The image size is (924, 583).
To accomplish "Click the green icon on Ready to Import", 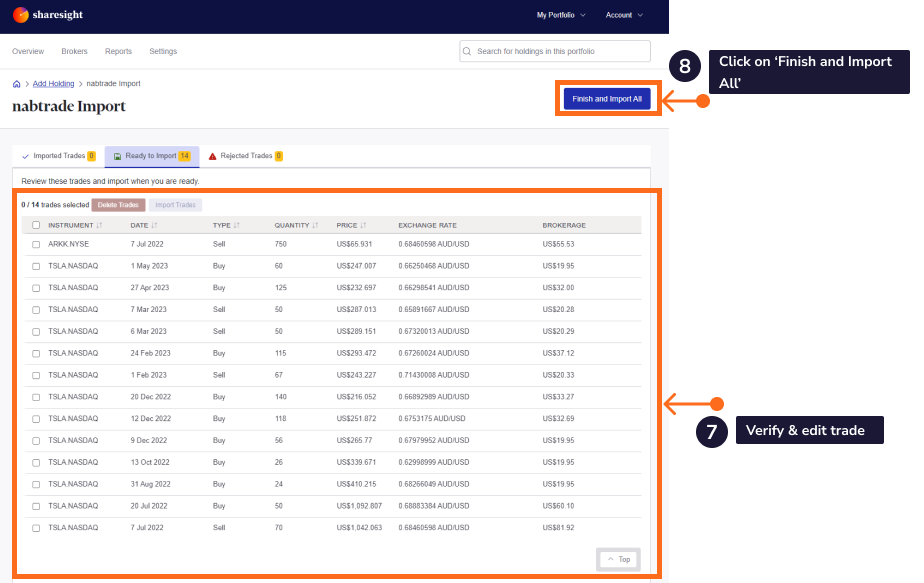I will click(x=117, y=156).
